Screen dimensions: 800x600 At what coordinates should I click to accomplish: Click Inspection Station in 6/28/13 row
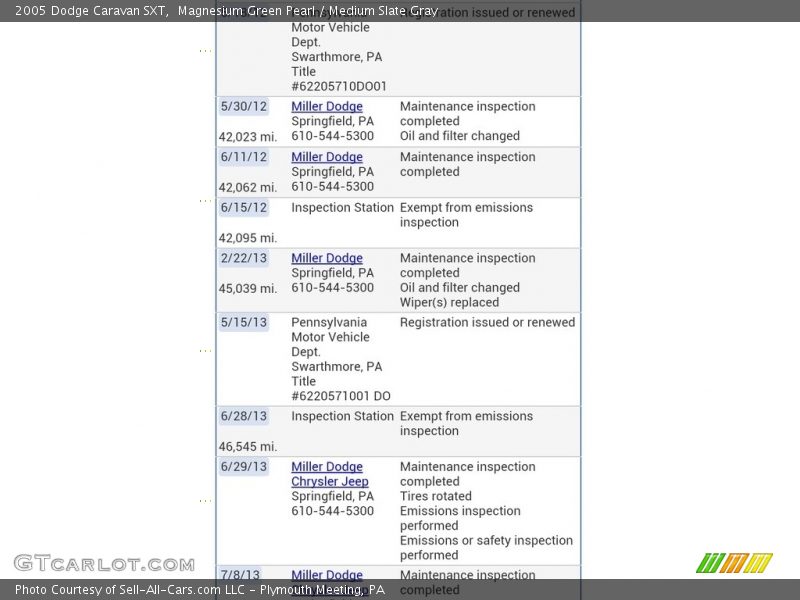342,416
